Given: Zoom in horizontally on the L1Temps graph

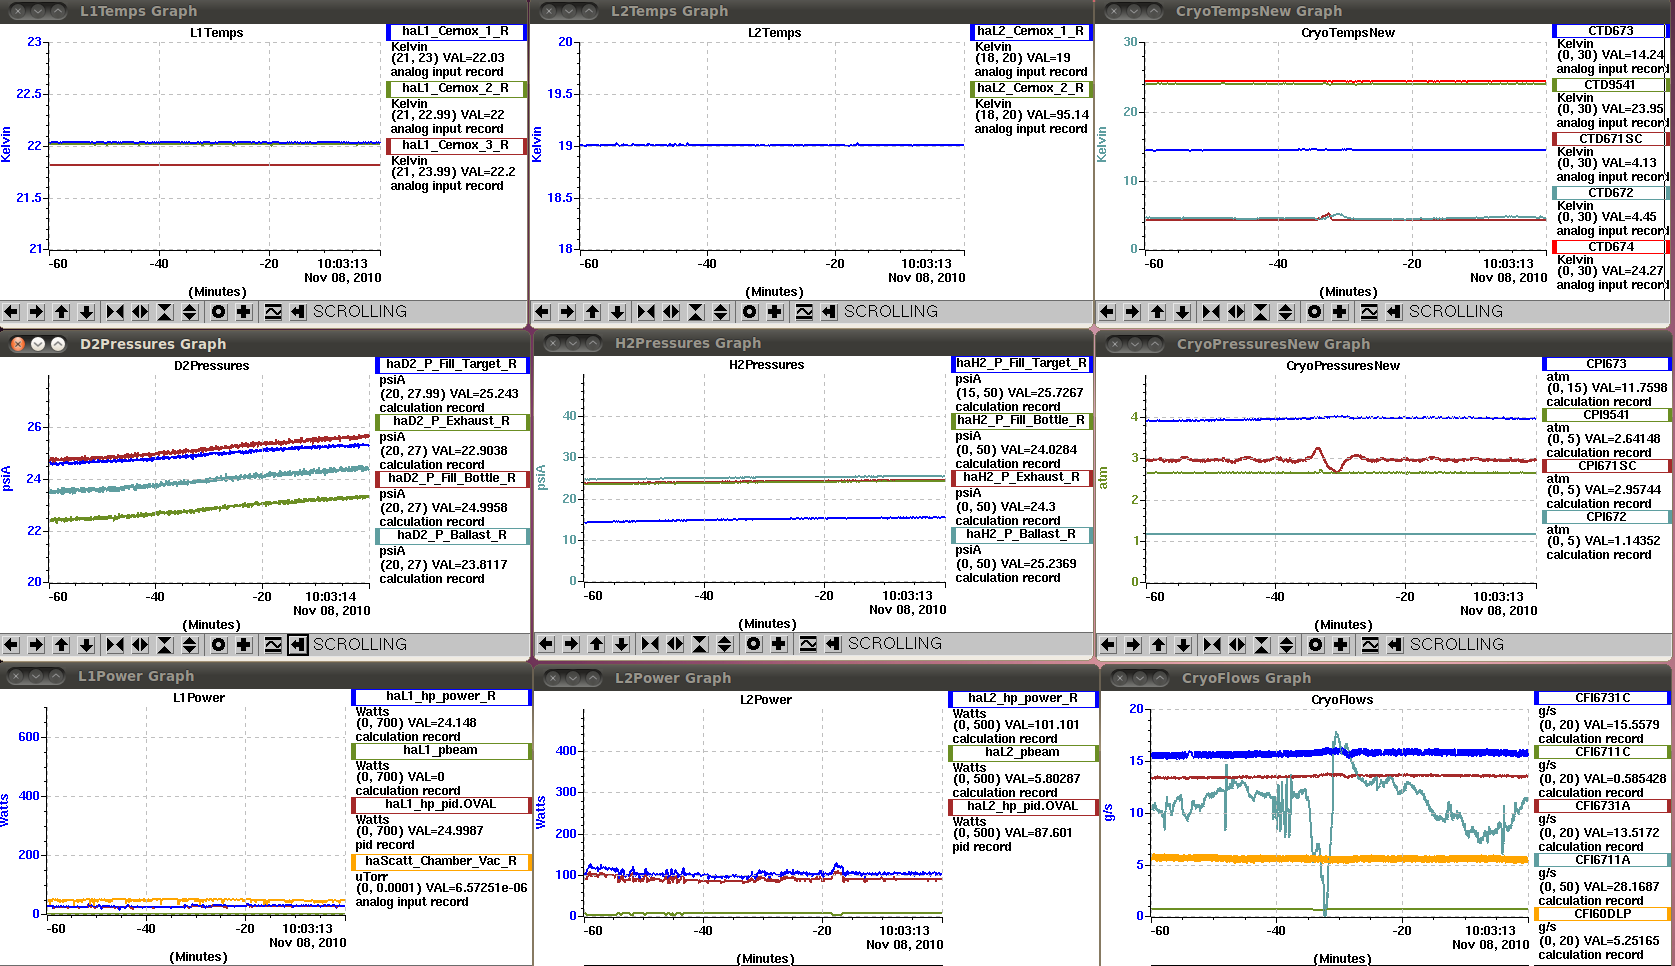Looking at the screenshot, I should tap(115, 312).
